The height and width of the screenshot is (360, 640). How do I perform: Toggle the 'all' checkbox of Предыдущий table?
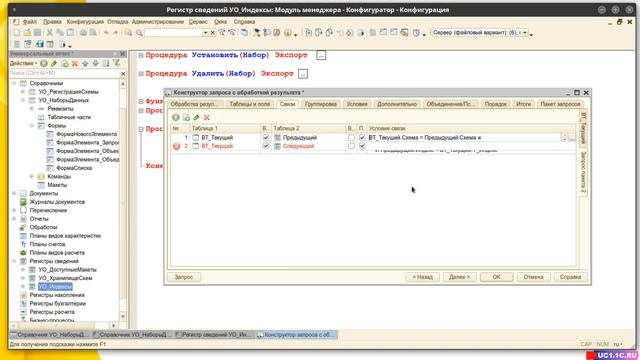(351, 138)
